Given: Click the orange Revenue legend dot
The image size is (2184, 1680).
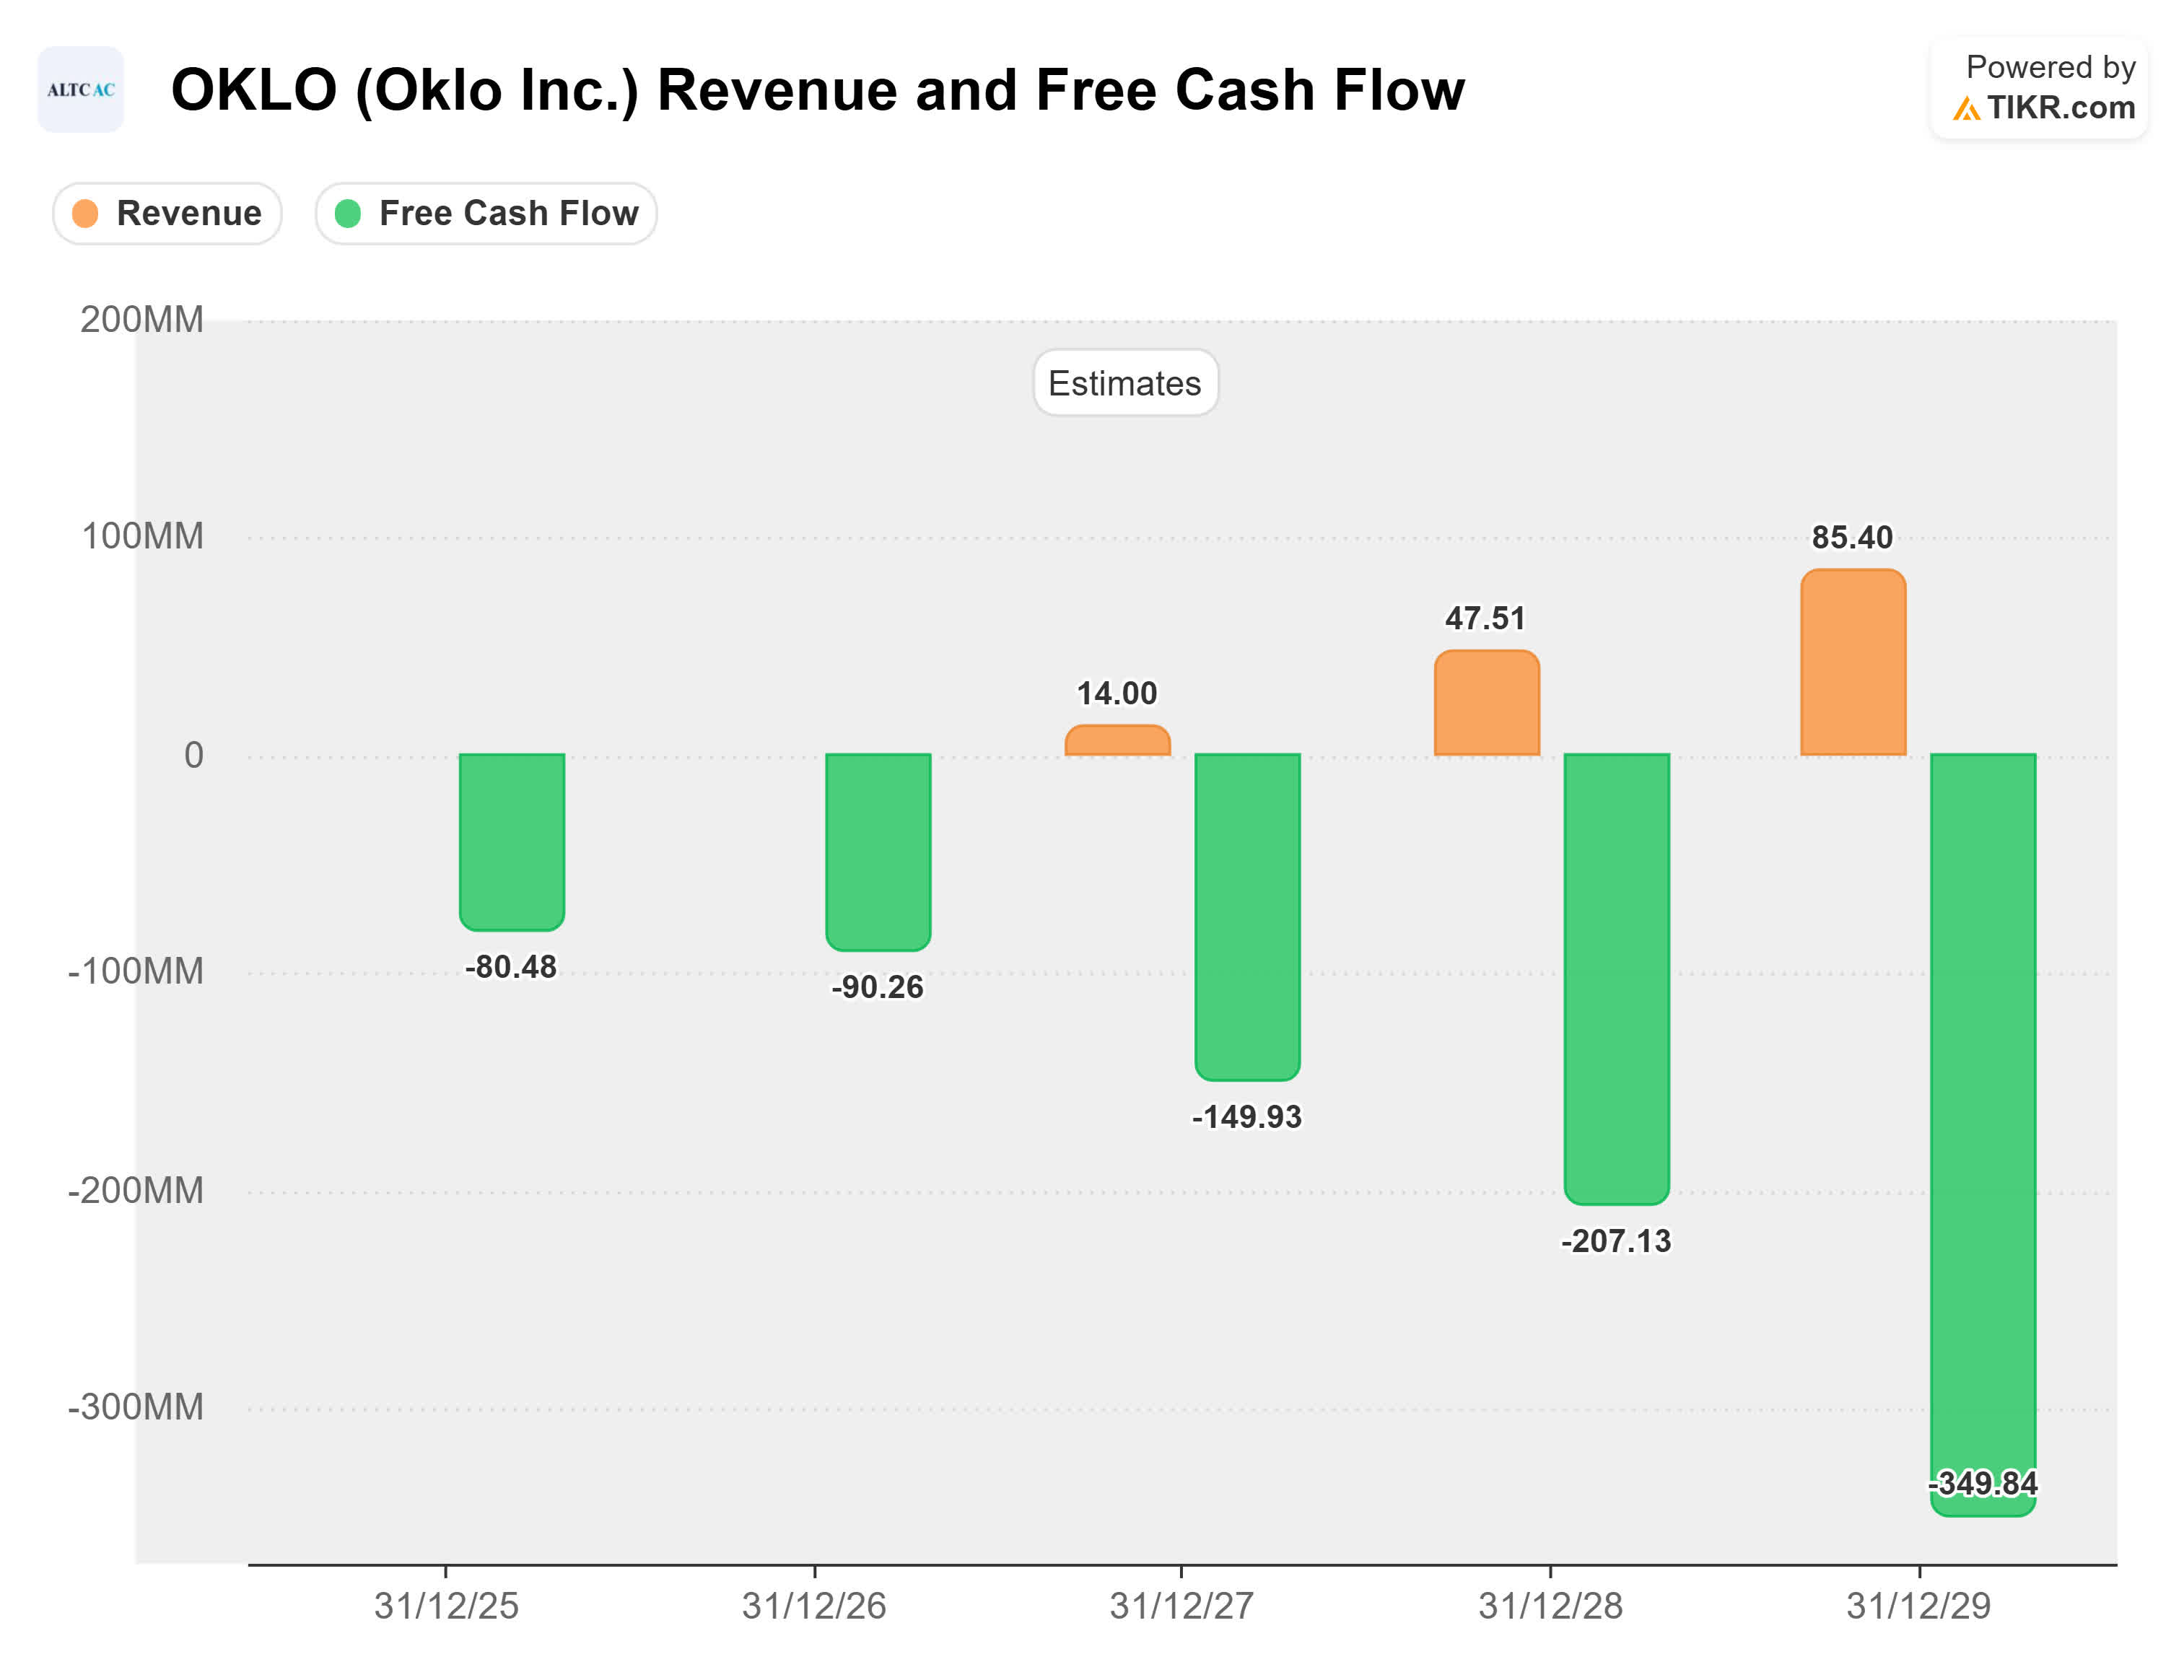Looking at the screenshot, I should [85, 212].
